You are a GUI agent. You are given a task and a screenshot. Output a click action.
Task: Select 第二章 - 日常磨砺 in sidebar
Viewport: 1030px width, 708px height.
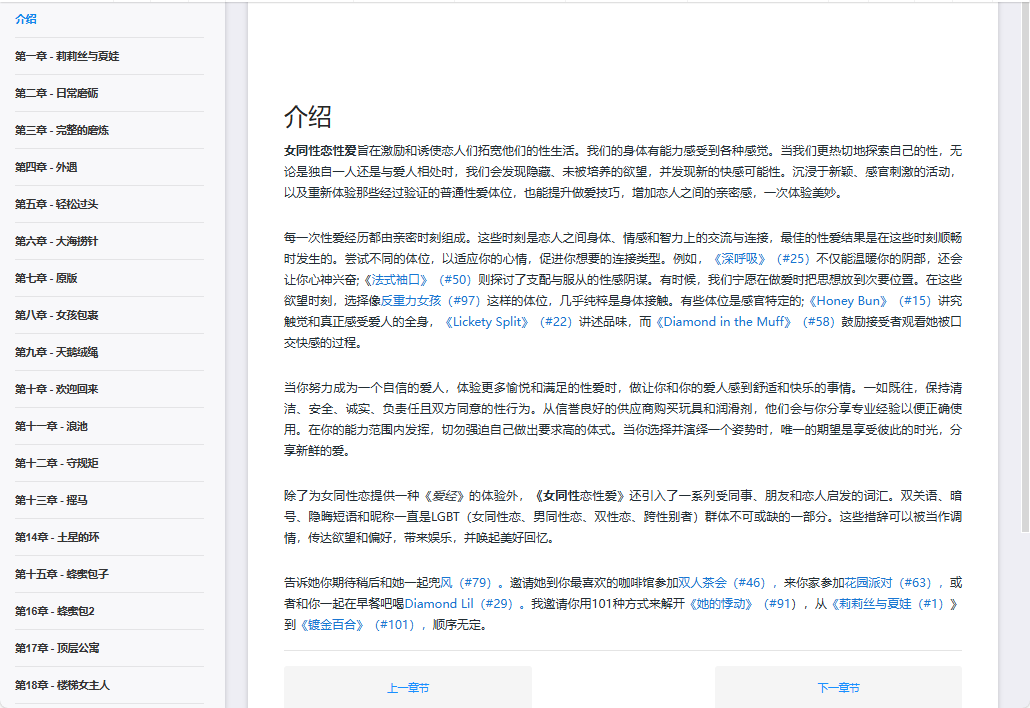[57, 93]
